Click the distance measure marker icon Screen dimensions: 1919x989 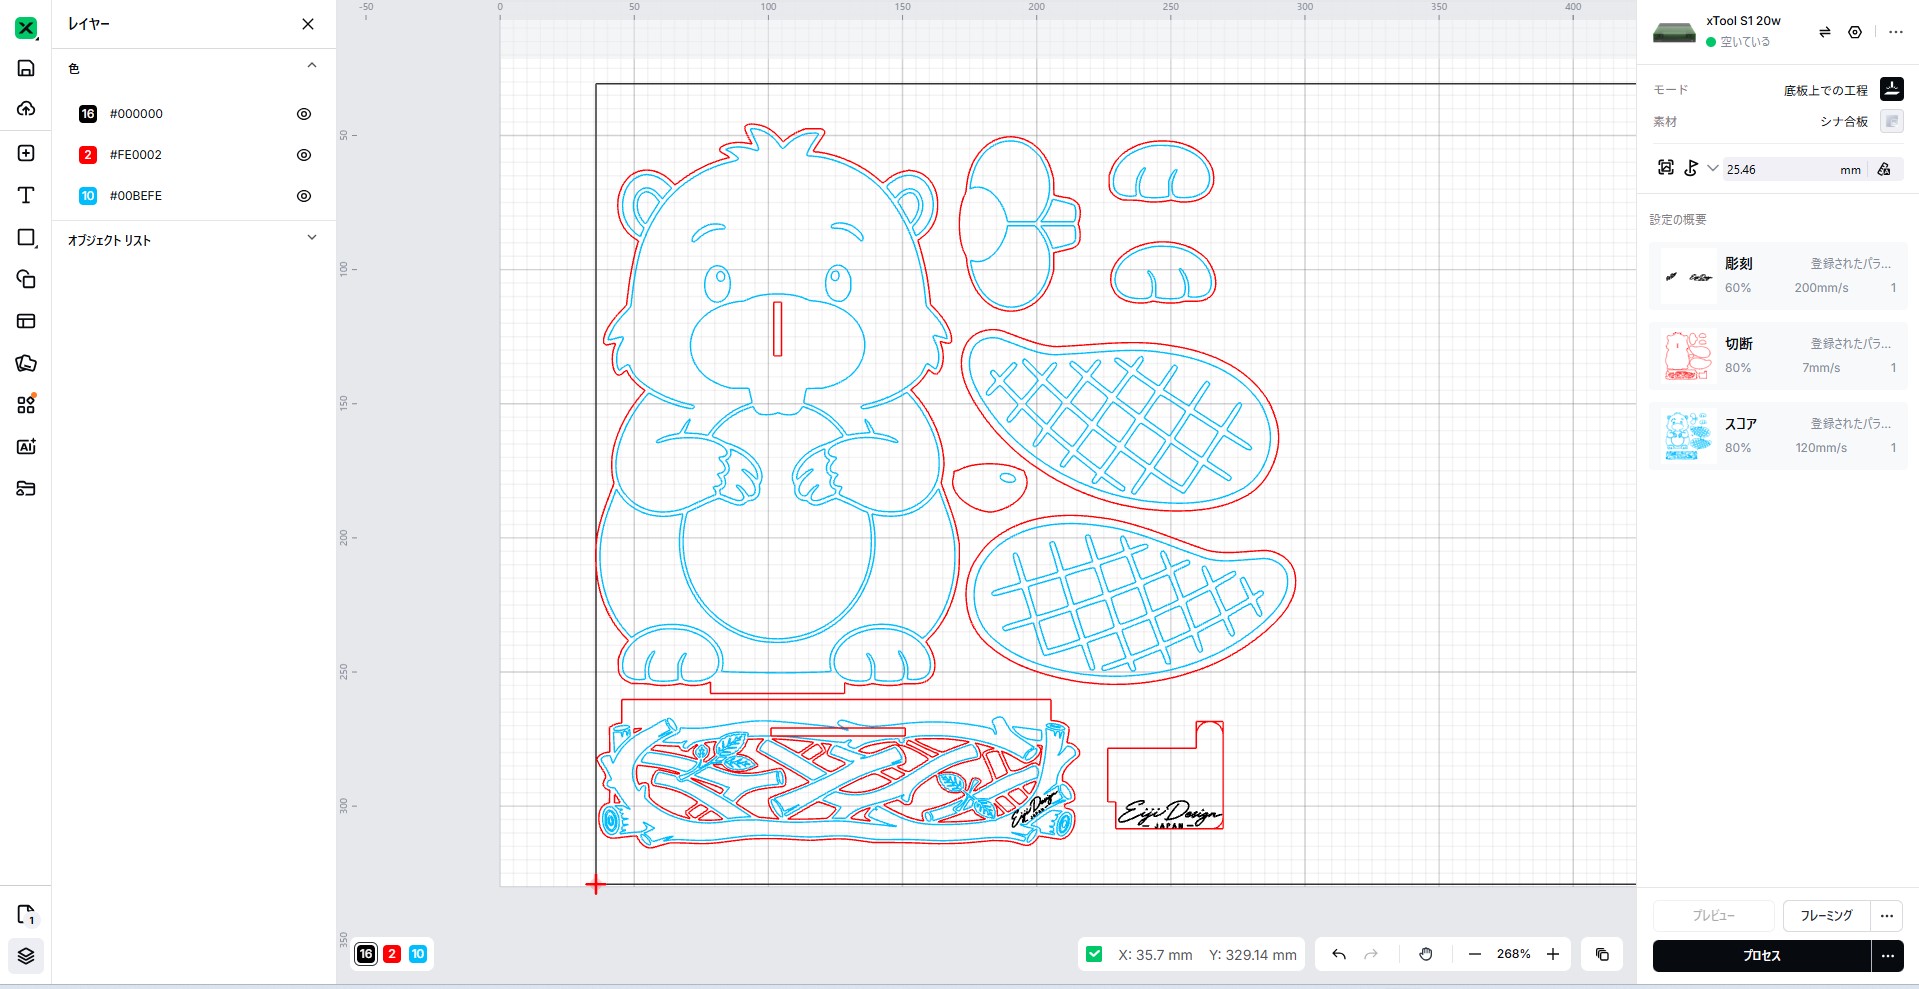click(x=1691, y=168)
